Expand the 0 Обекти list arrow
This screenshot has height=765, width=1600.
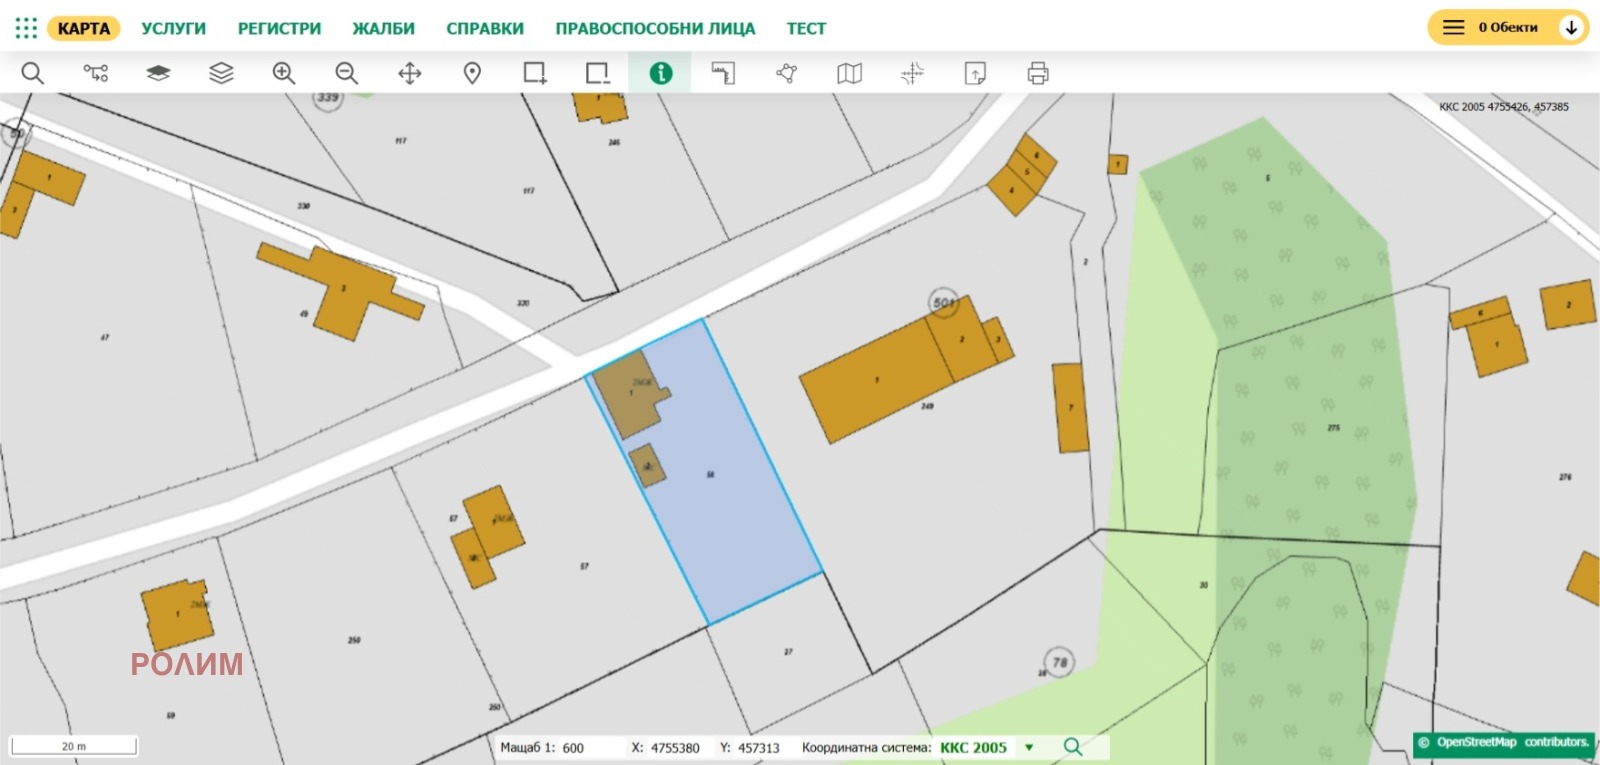[x=1571, y=28]
